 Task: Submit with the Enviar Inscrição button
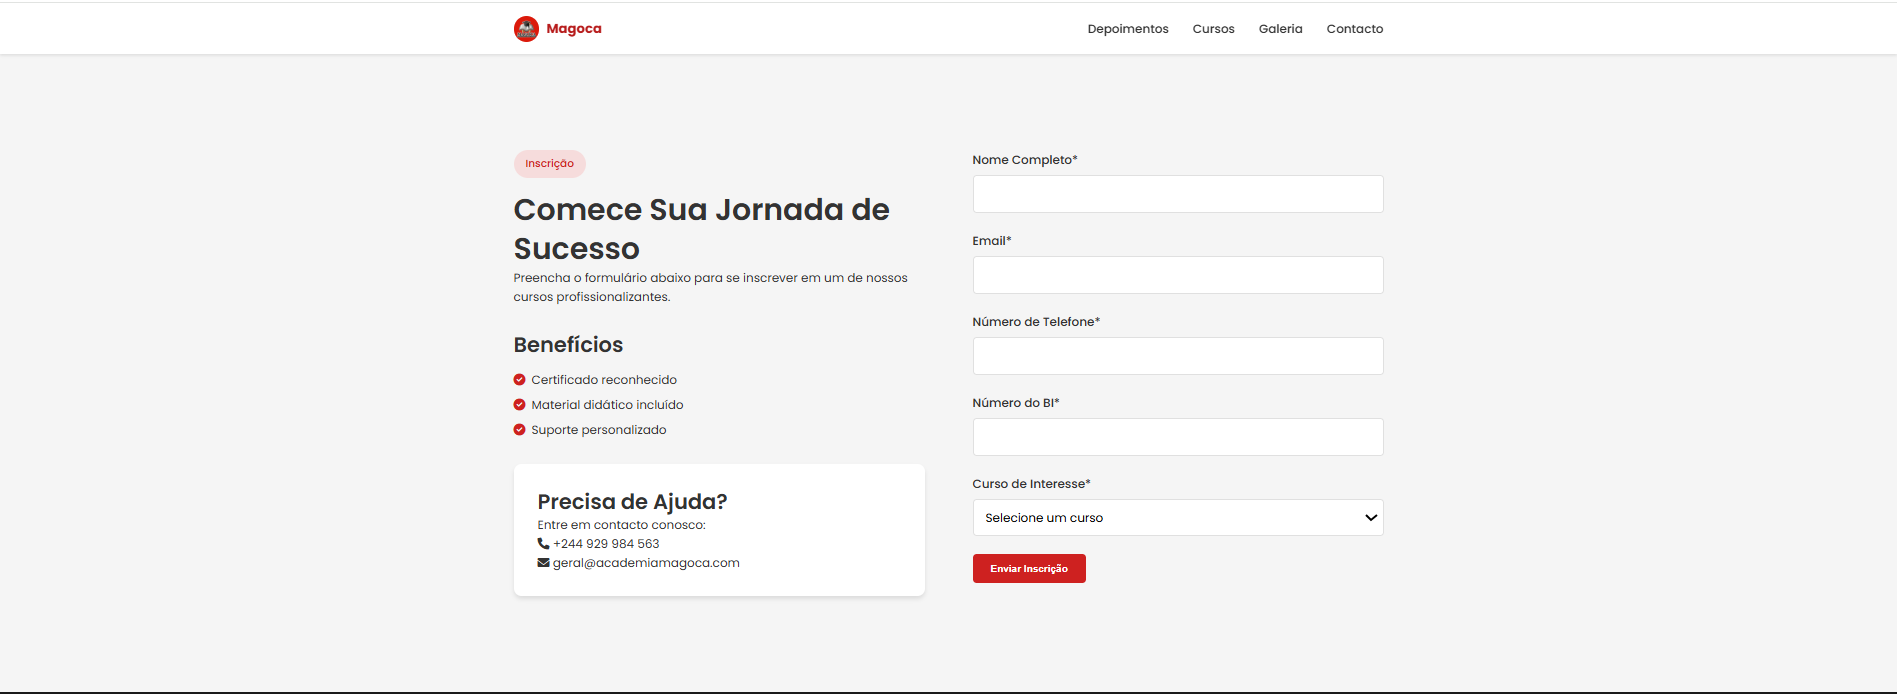(x=1029, y=569)
